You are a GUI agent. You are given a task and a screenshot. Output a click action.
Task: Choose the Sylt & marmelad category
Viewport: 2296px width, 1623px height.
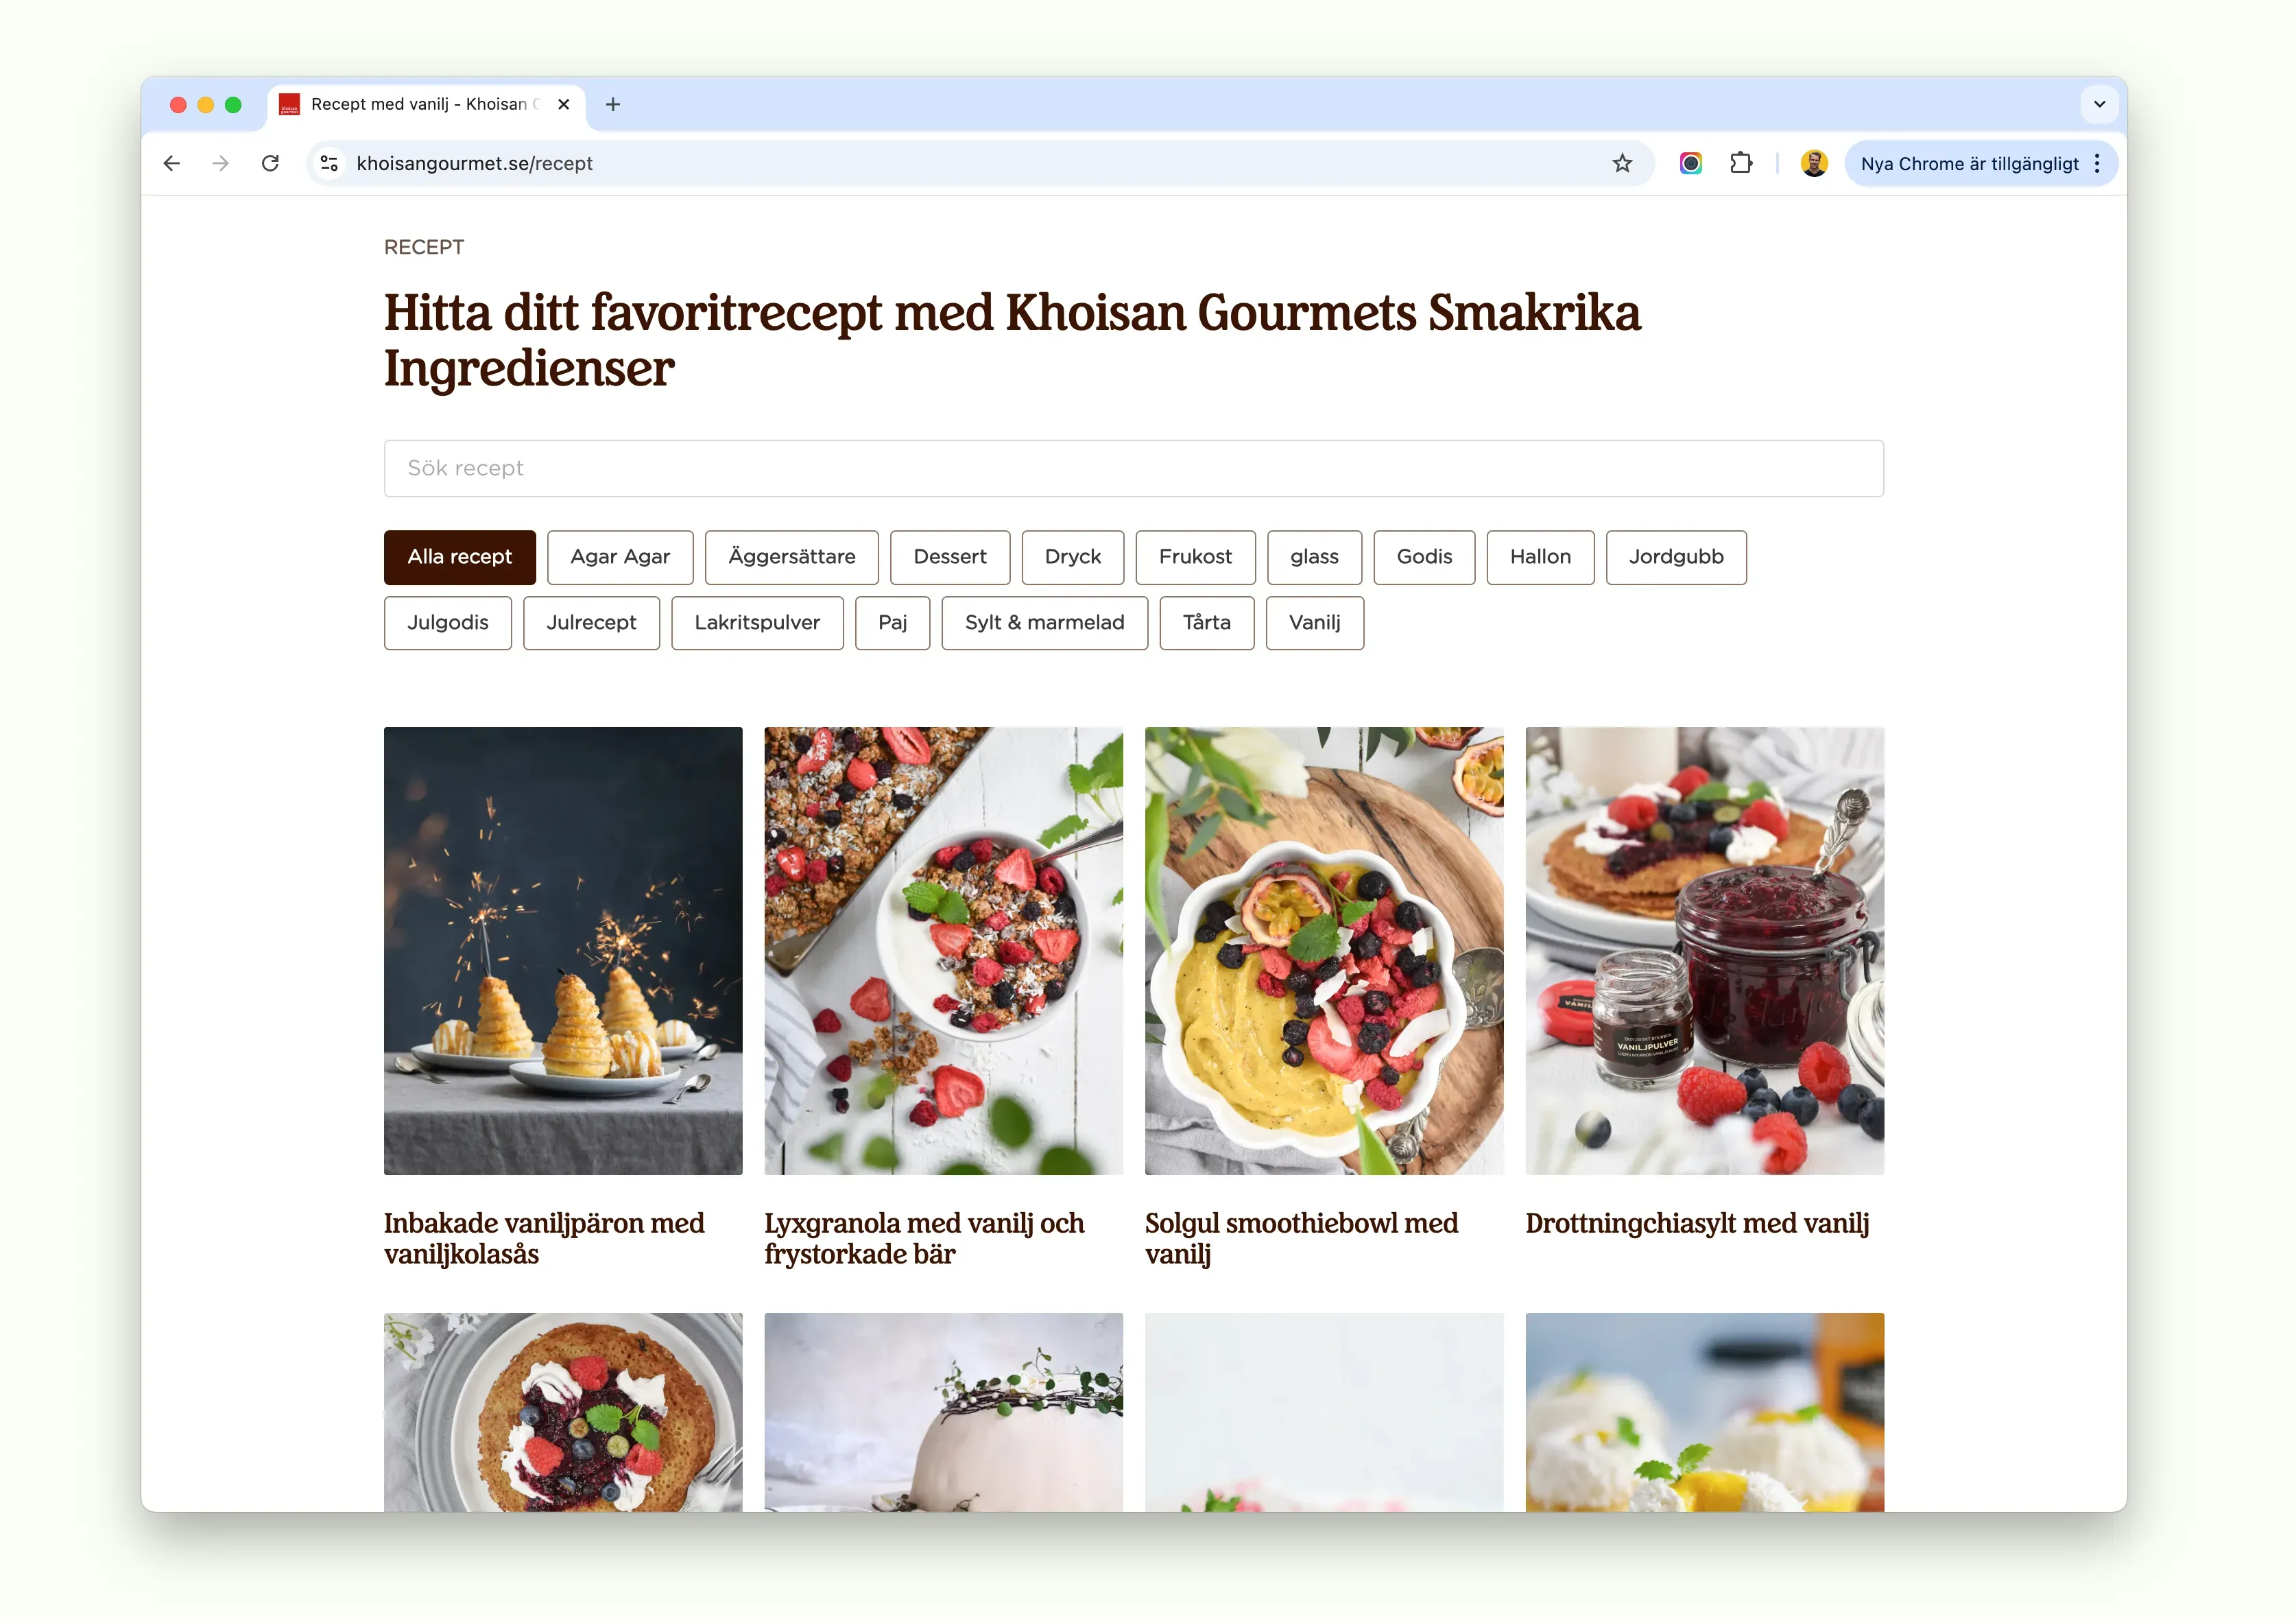[x=1044, y=622]
